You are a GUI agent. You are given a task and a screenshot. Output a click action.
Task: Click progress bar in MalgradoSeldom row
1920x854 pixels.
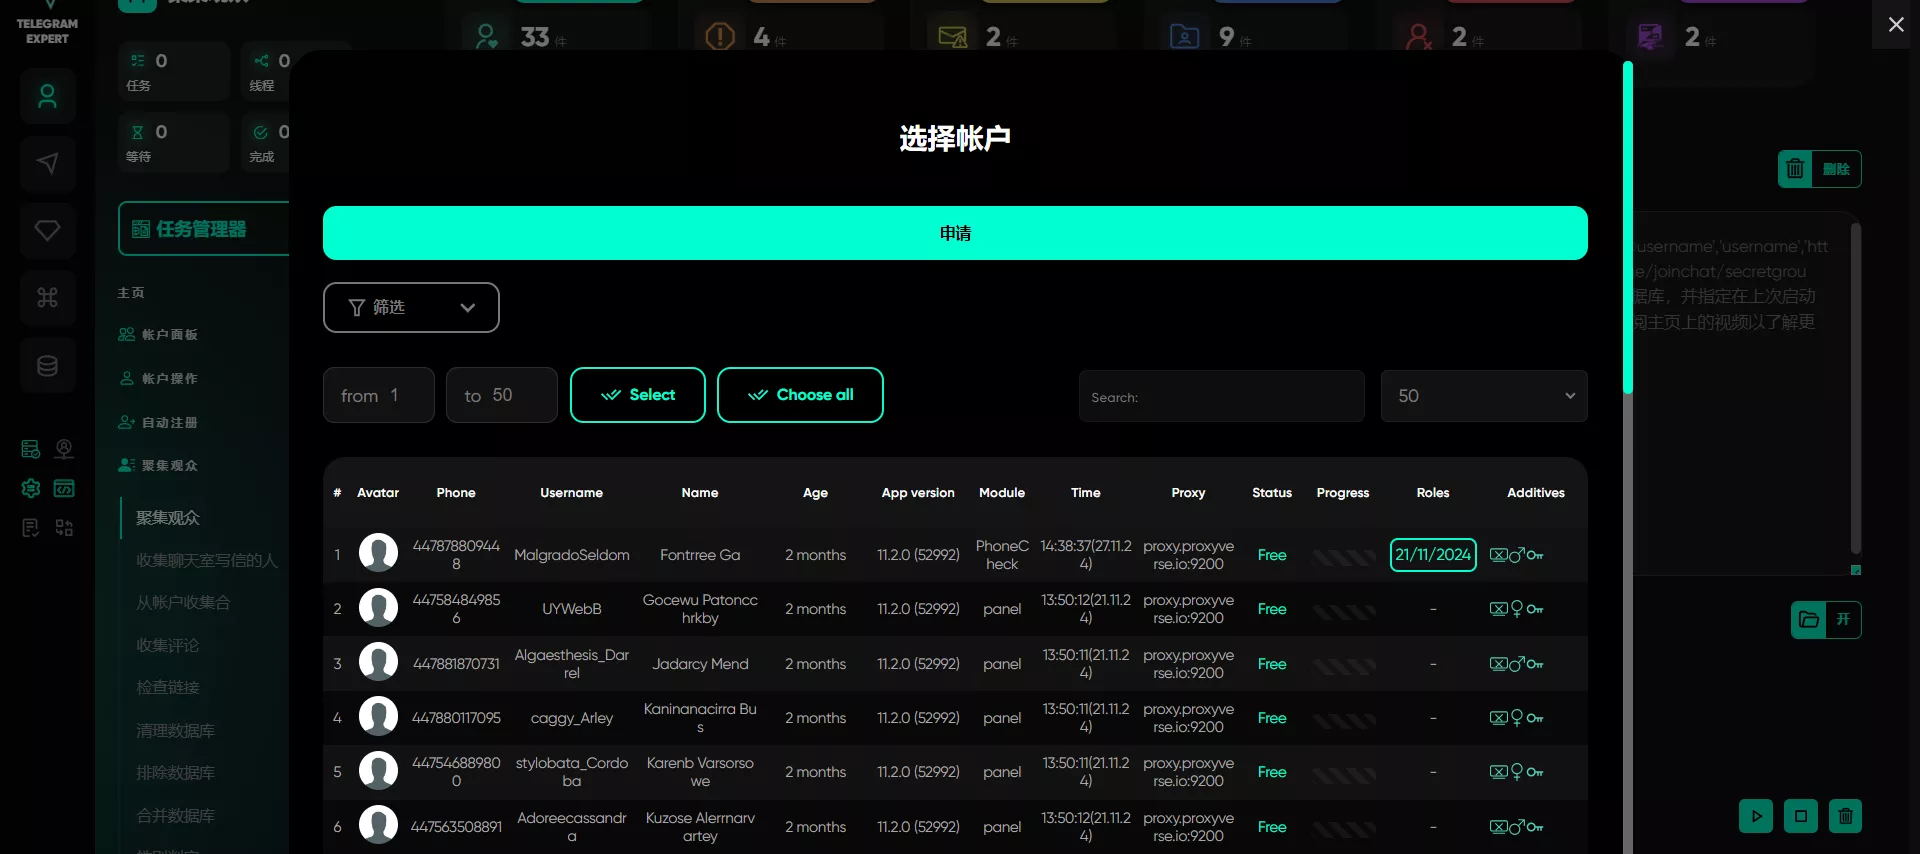tap(1343, 556)
